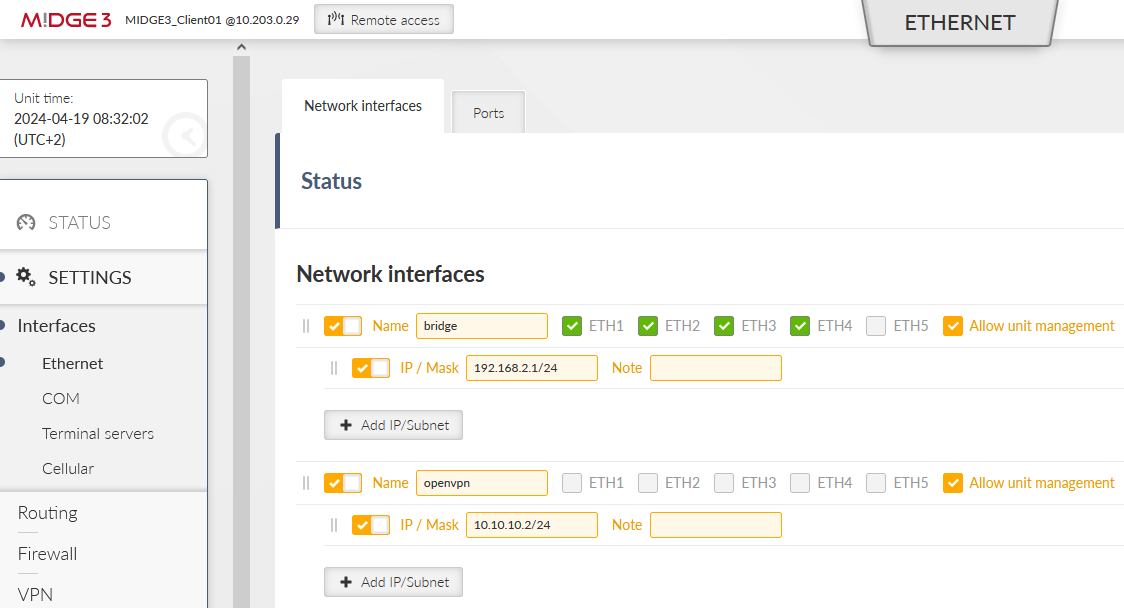Switch to the Ports tab

coord(488,113)
